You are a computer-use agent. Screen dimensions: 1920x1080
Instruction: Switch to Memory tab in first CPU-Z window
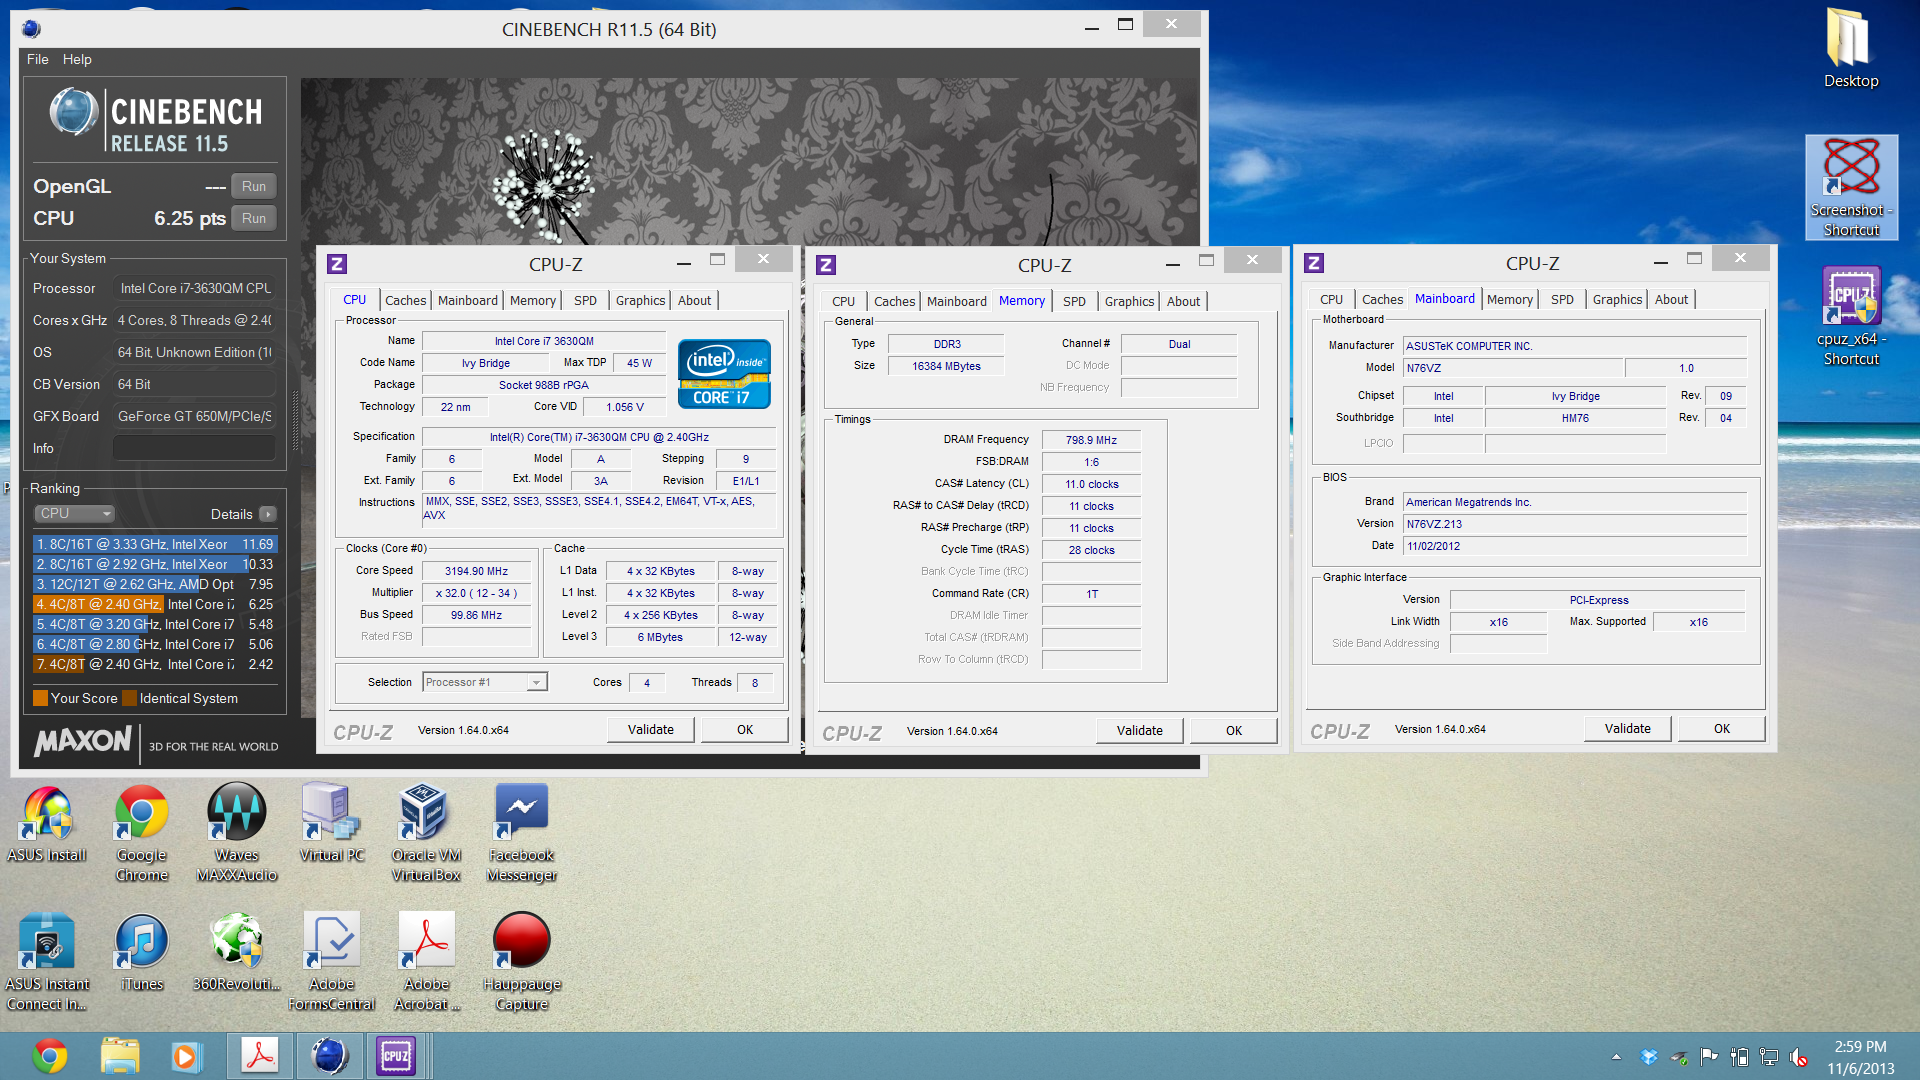pos(532,300)
